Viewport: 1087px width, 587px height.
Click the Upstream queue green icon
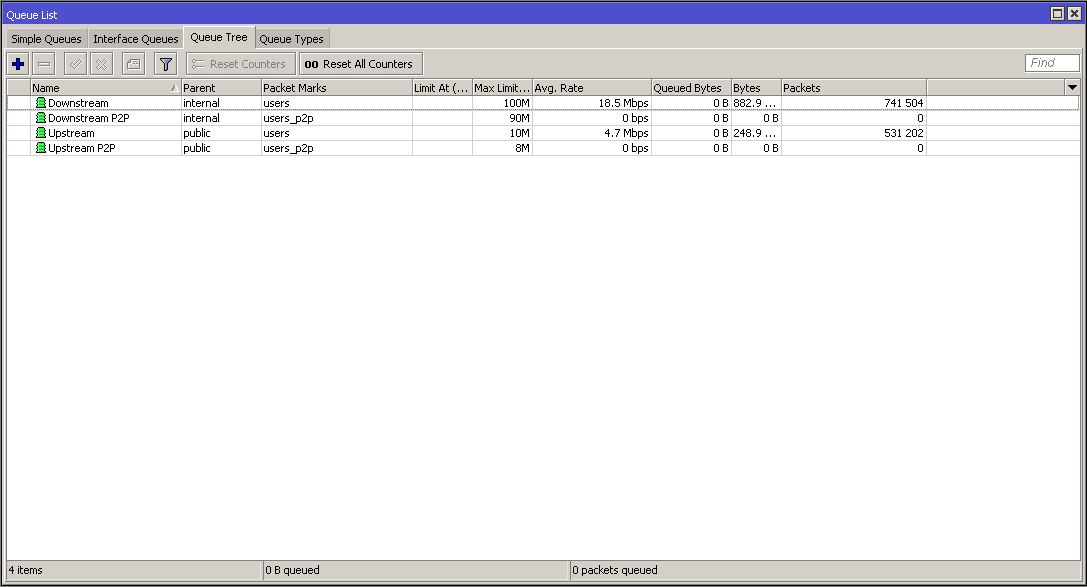click(x=41, y=133)
